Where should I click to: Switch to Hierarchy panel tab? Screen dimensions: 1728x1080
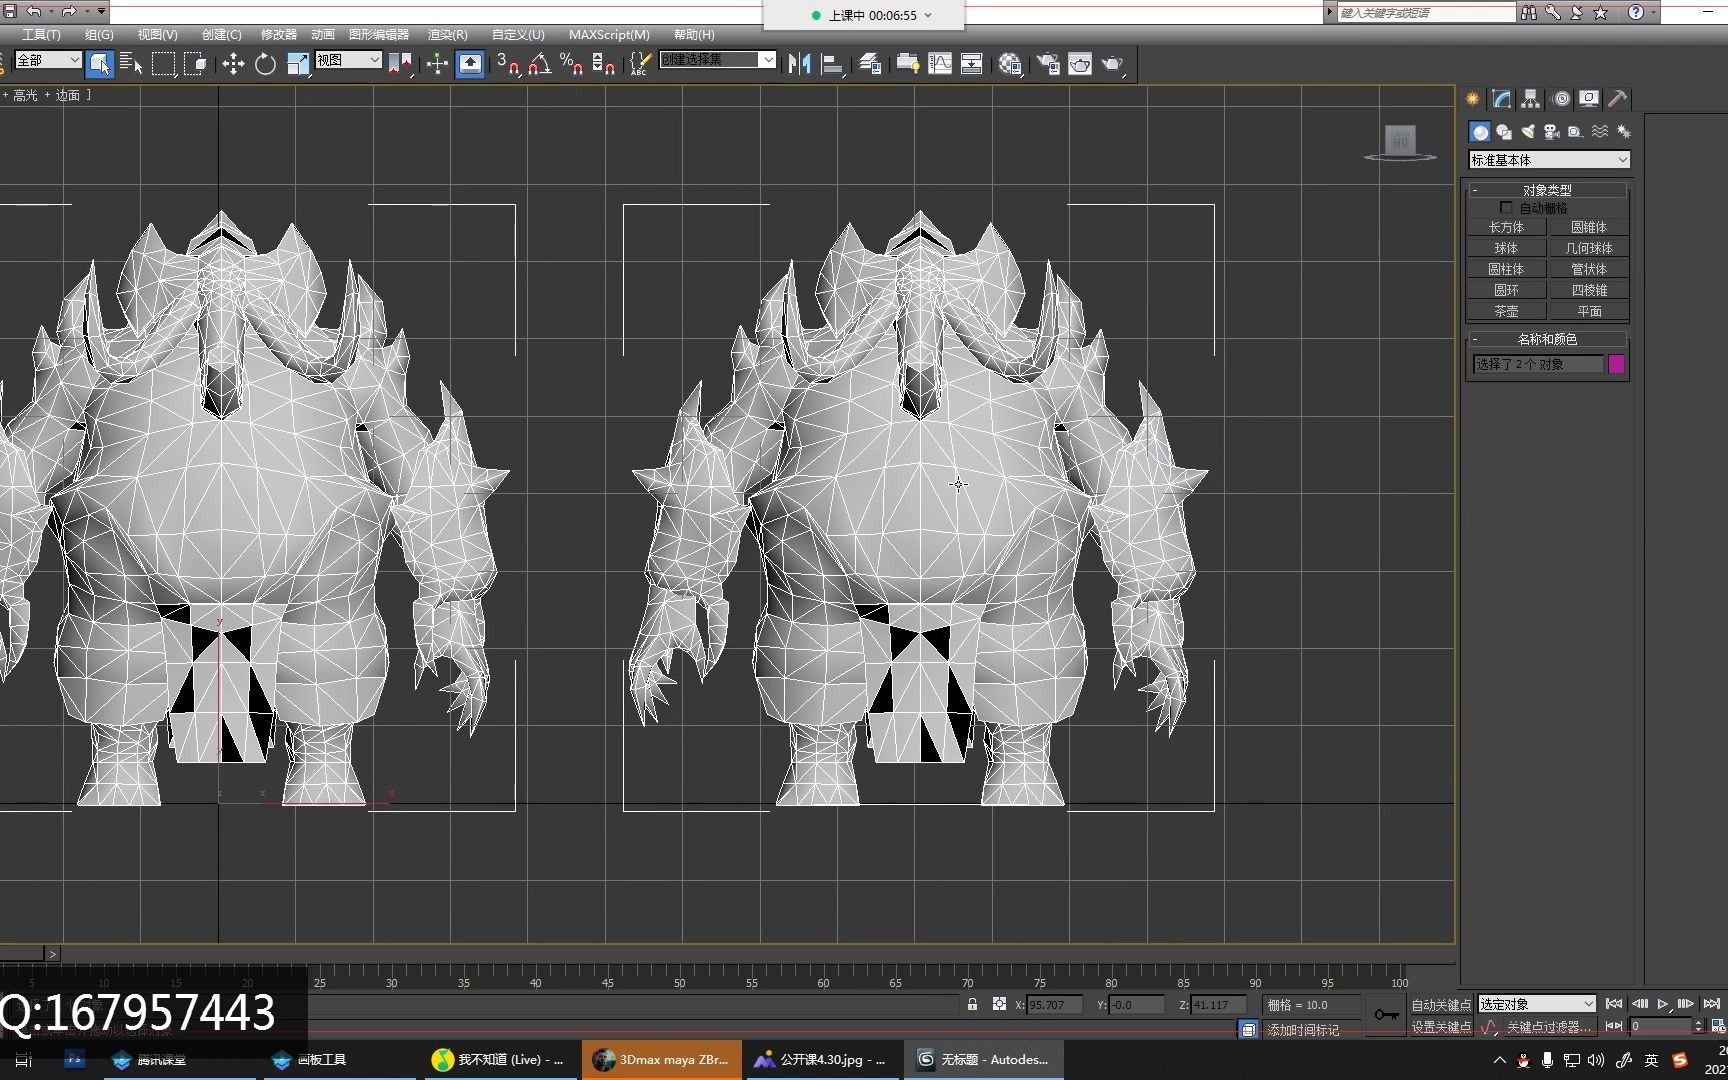[x=1530, y=98]
